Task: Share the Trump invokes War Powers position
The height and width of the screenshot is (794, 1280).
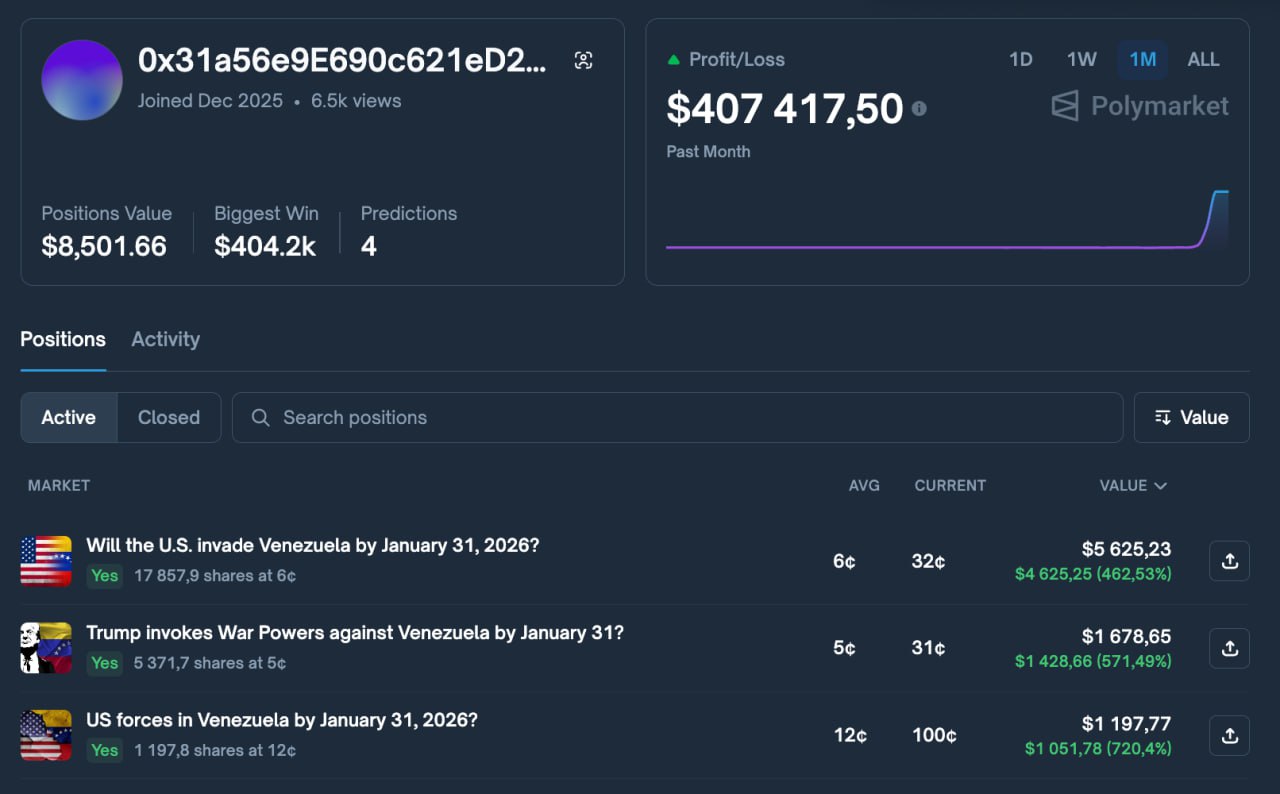Action: 1229,648
